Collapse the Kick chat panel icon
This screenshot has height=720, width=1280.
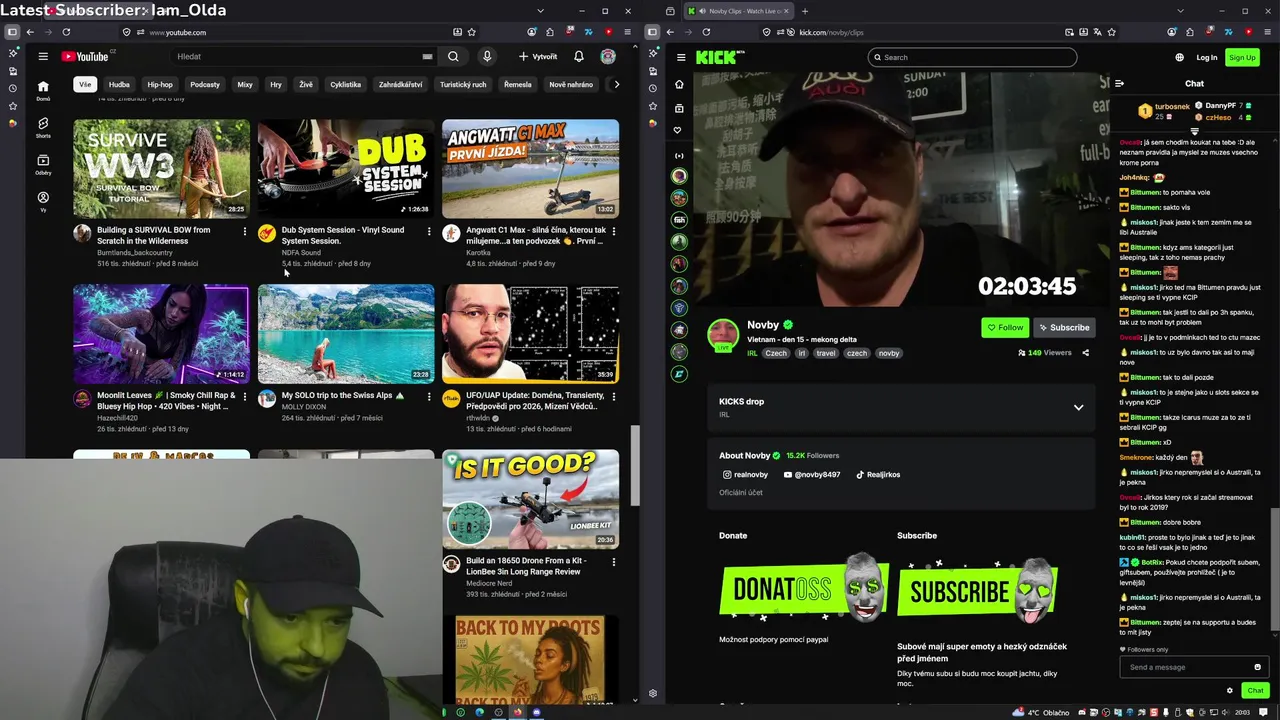[1119, 84]
